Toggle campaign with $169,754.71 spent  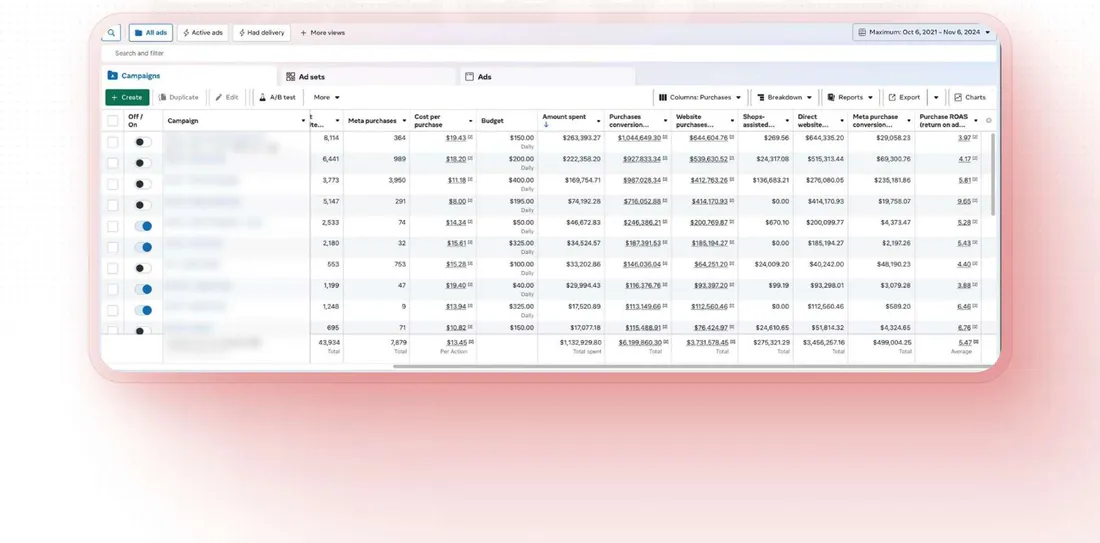143,184
